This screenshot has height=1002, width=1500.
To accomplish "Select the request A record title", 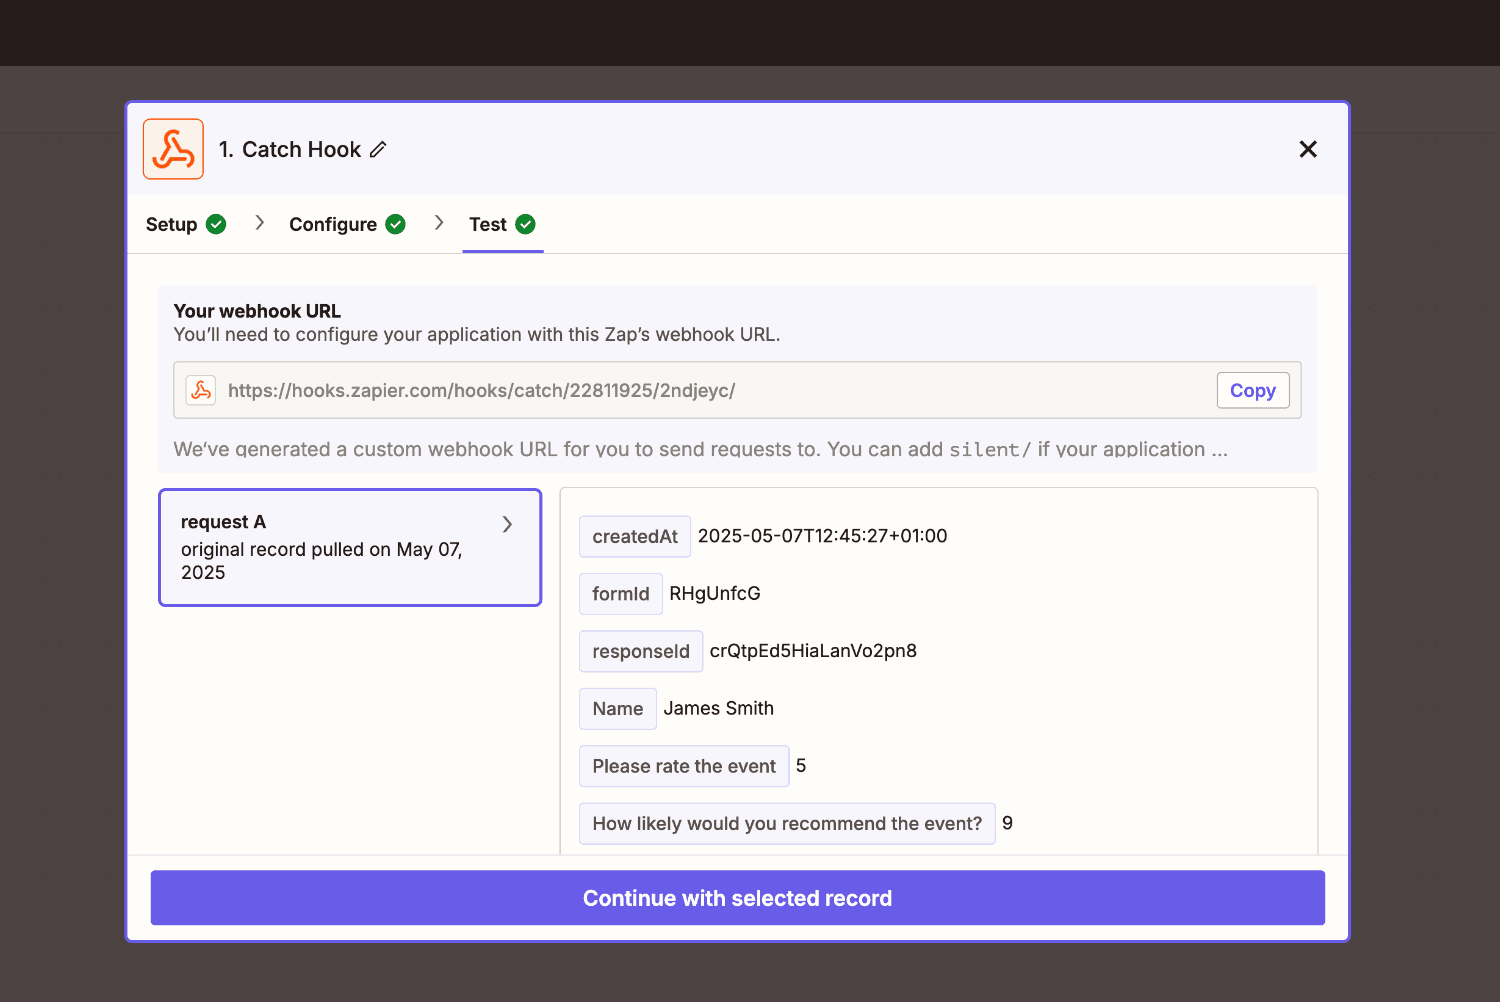I will pos(223,522).
